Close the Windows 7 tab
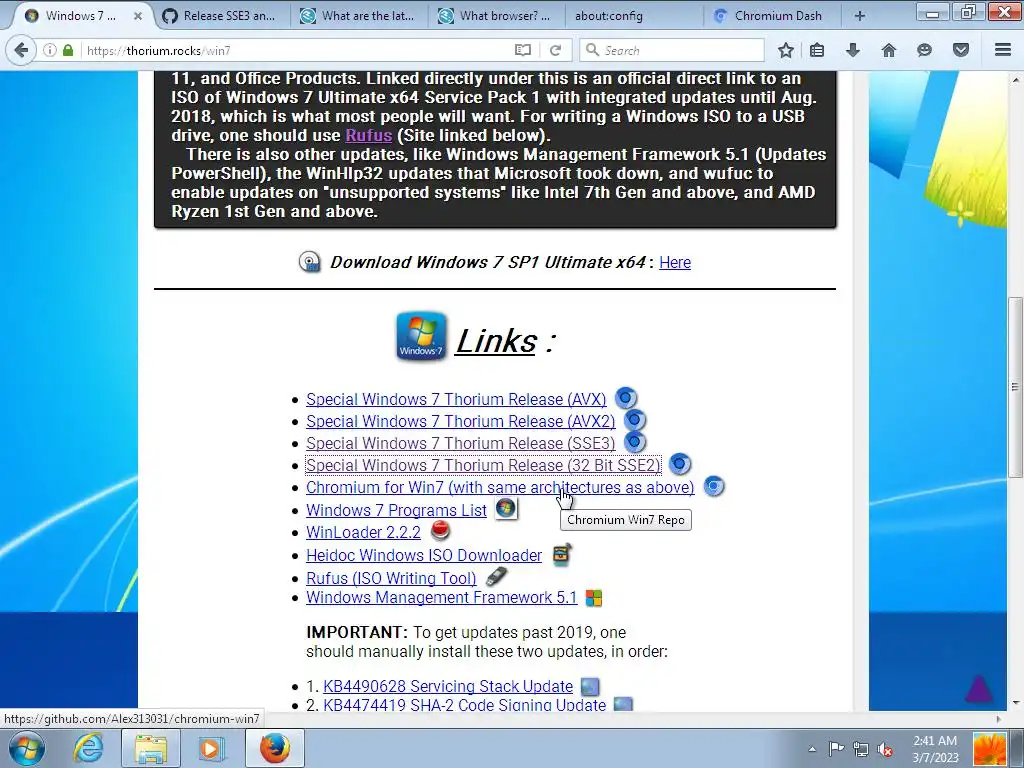This screenshot has width=1024, height=768. pyautogui.click(x=138, y=16)
